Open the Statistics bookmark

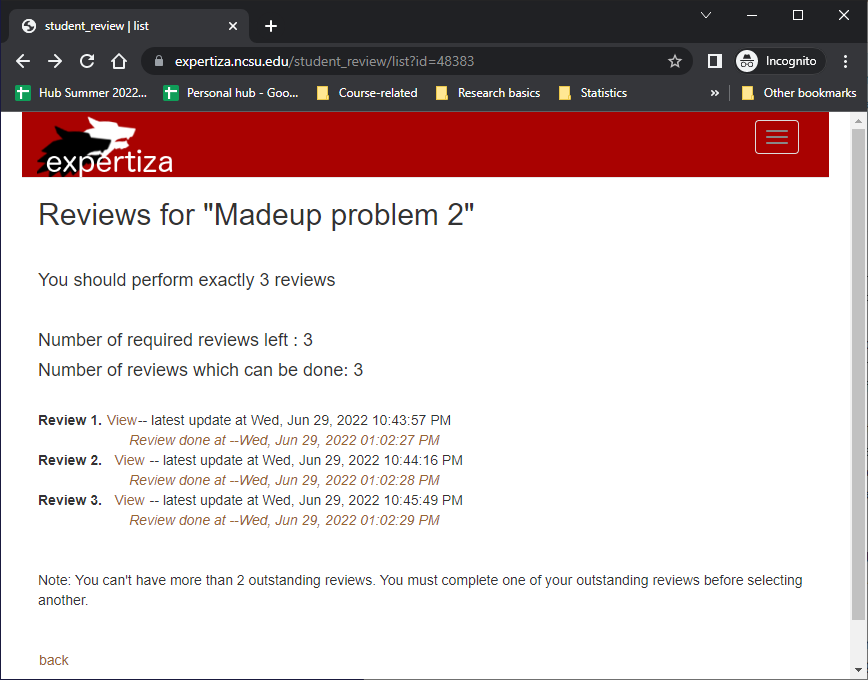point(593,92)
